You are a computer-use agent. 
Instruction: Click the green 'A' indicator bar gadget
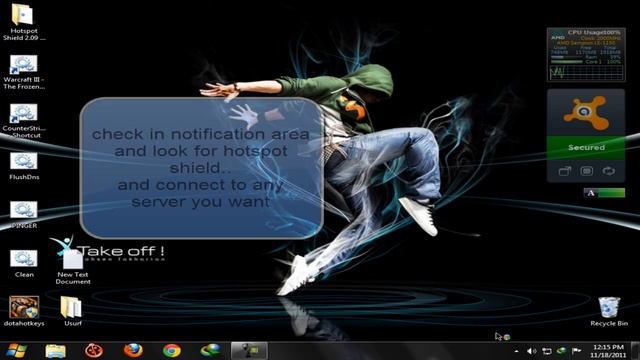point(604,193)
